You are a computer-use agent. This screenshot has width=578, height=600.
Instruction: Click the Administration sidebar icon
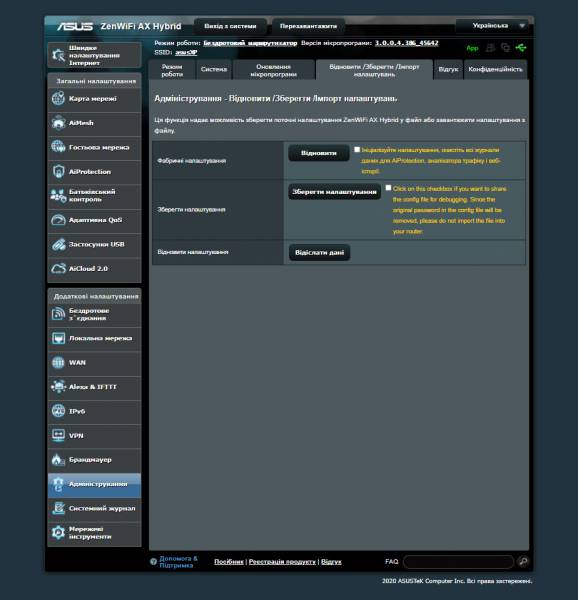coord(58,484)
